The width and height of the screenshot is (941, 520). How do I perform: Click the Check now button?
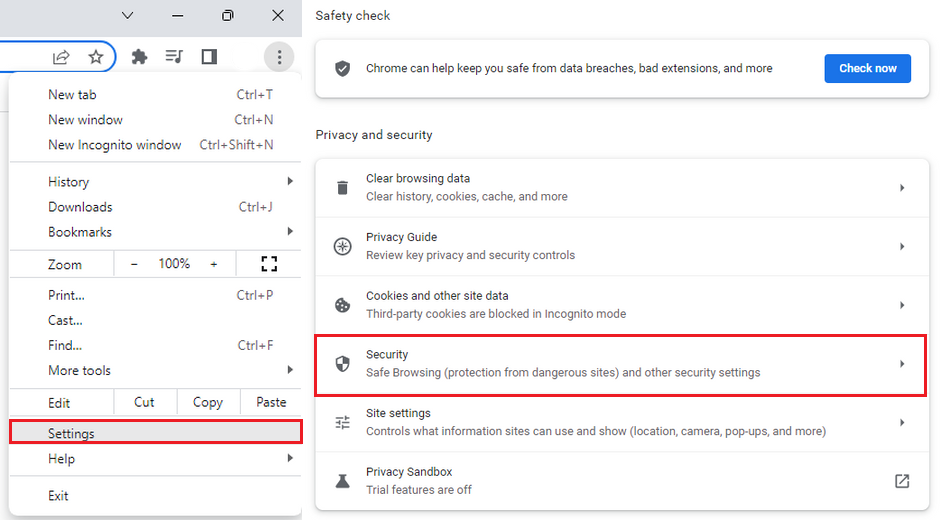click(x=867, y=68)
